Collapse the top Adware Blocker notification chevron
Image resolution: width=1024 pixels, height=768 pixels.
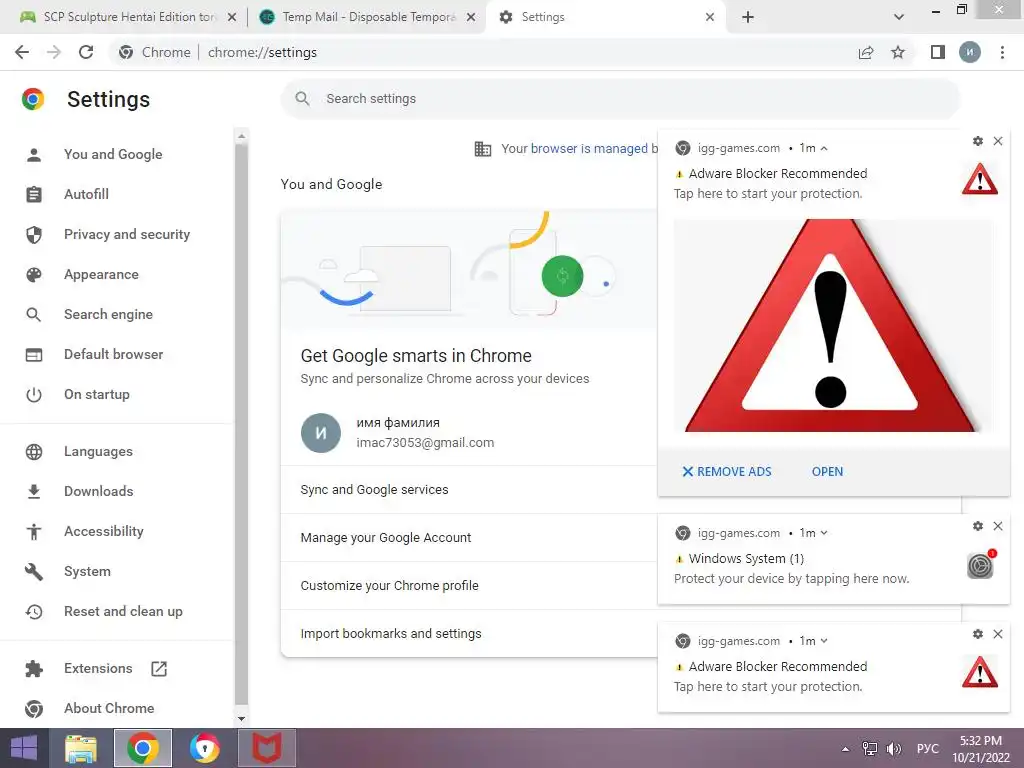tap(824, 148)
